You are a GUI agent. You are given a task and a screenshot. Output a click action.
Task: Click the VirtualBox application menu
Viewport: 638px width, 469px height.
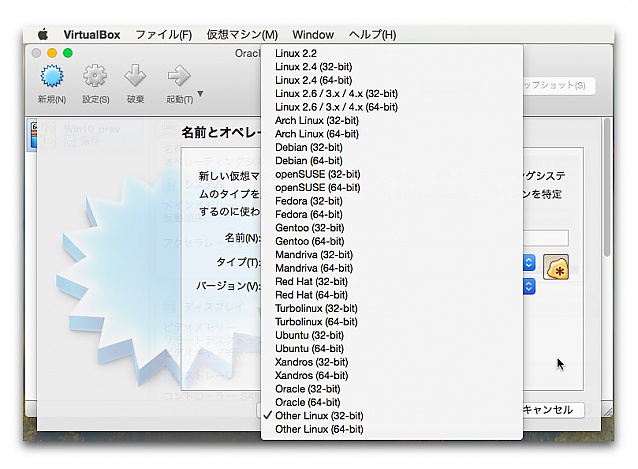92,34
